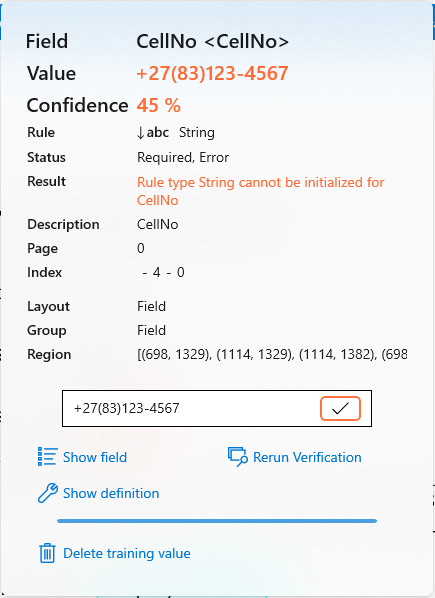
Task: Click the trash can delete icon
Action: (47, 553)
